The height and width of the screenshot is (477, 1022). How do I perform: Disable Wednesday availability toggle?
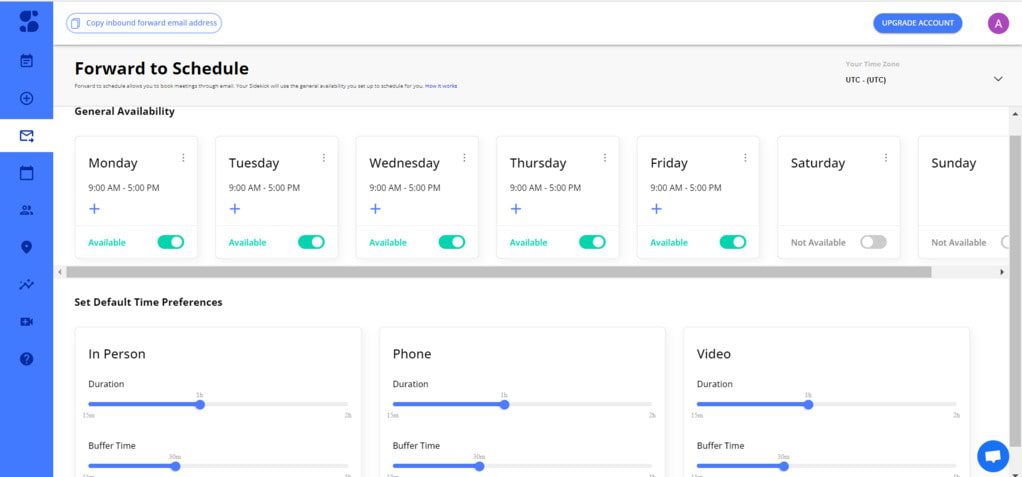(452, 242)
